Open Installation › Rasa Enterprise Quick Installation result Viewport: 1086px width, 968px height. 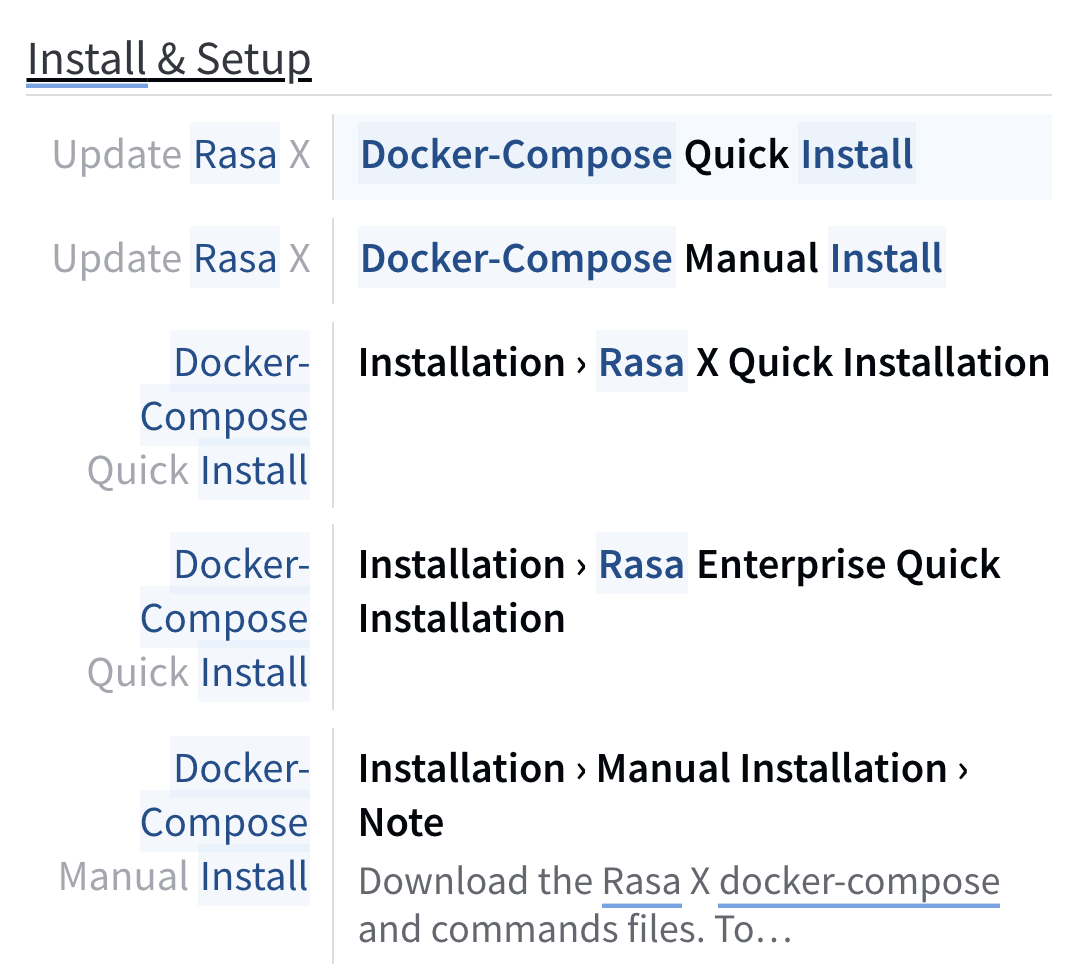[x=678, y=590]
